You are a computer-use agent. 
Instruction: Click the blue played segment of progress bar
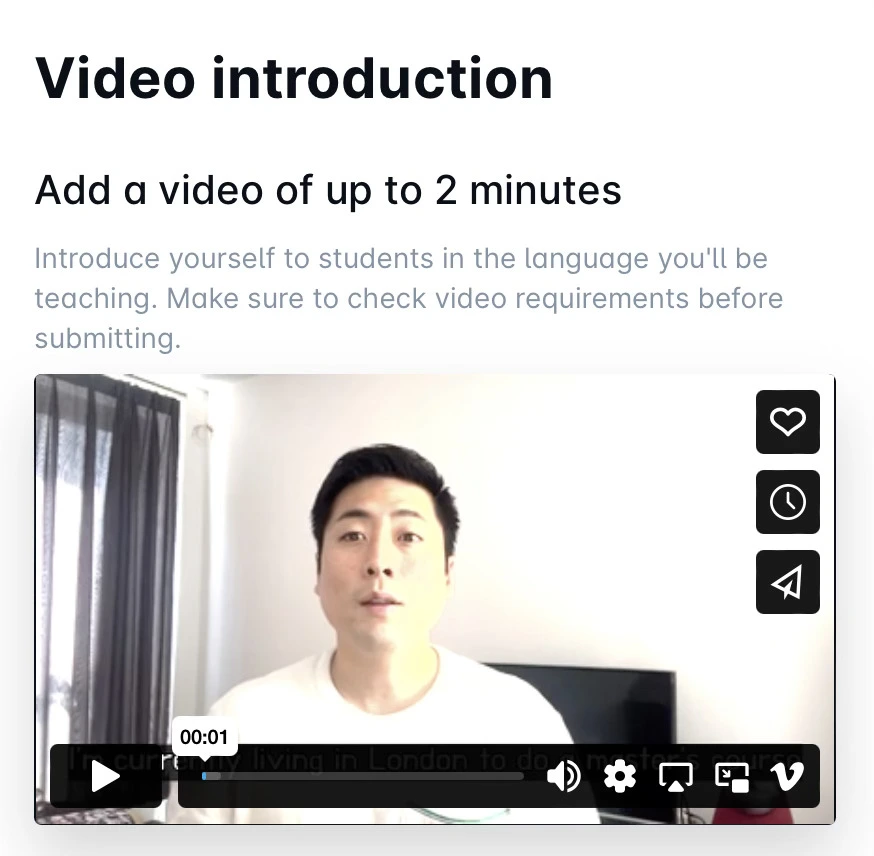point(204,776)
